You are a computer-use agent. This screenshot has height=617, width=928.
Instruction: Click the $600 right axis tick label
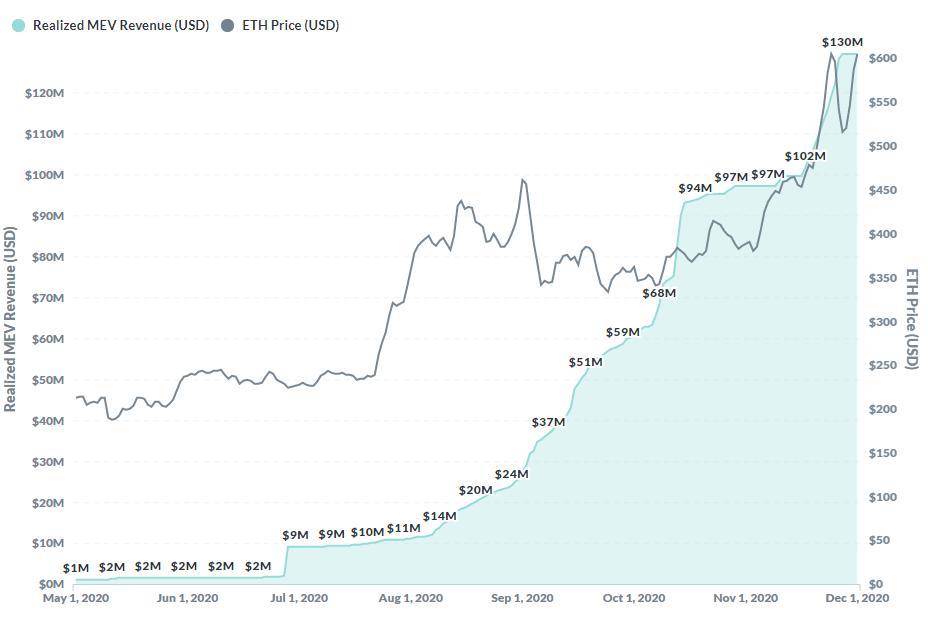click(882, 59)
